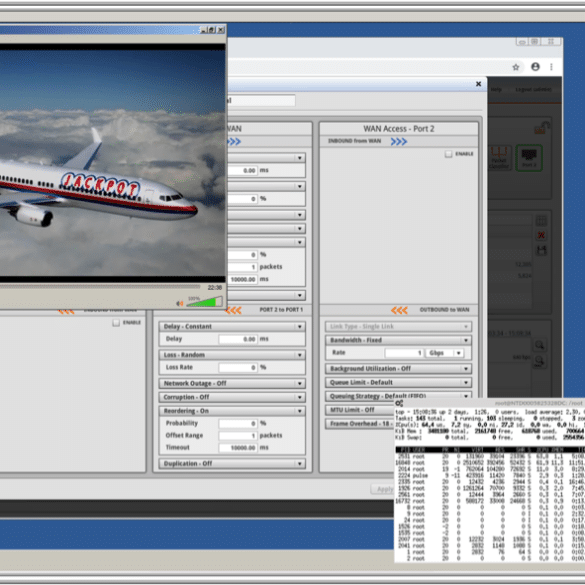Click the name text field at dialog top
The height and width of the screenshot is (585, 585).
tap(262, 100)
